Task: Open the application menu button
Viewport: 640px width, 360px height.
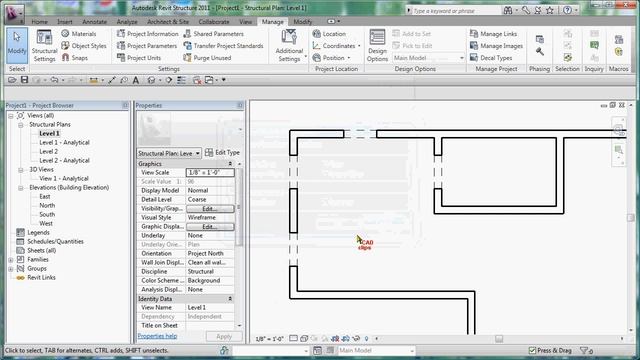Action: 14,13
